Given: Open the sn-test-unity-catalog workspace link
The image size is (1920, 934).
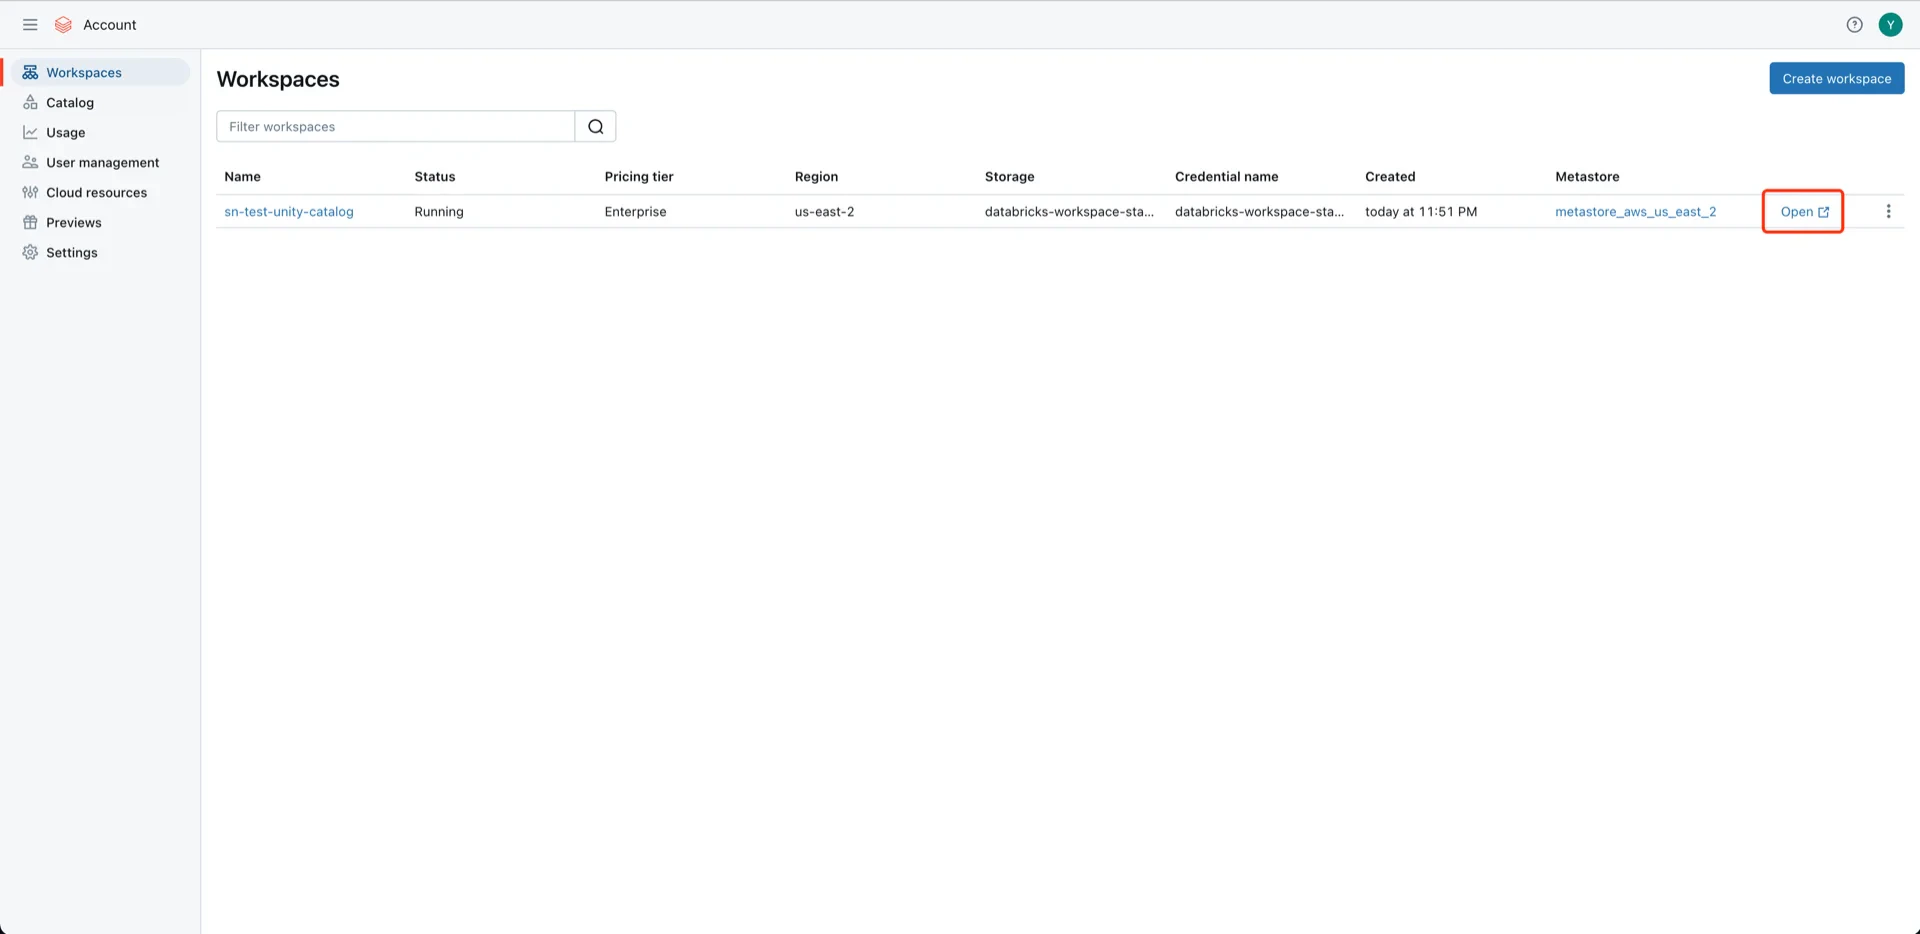Looking at the screenshot, I should (x=289, y=211).
